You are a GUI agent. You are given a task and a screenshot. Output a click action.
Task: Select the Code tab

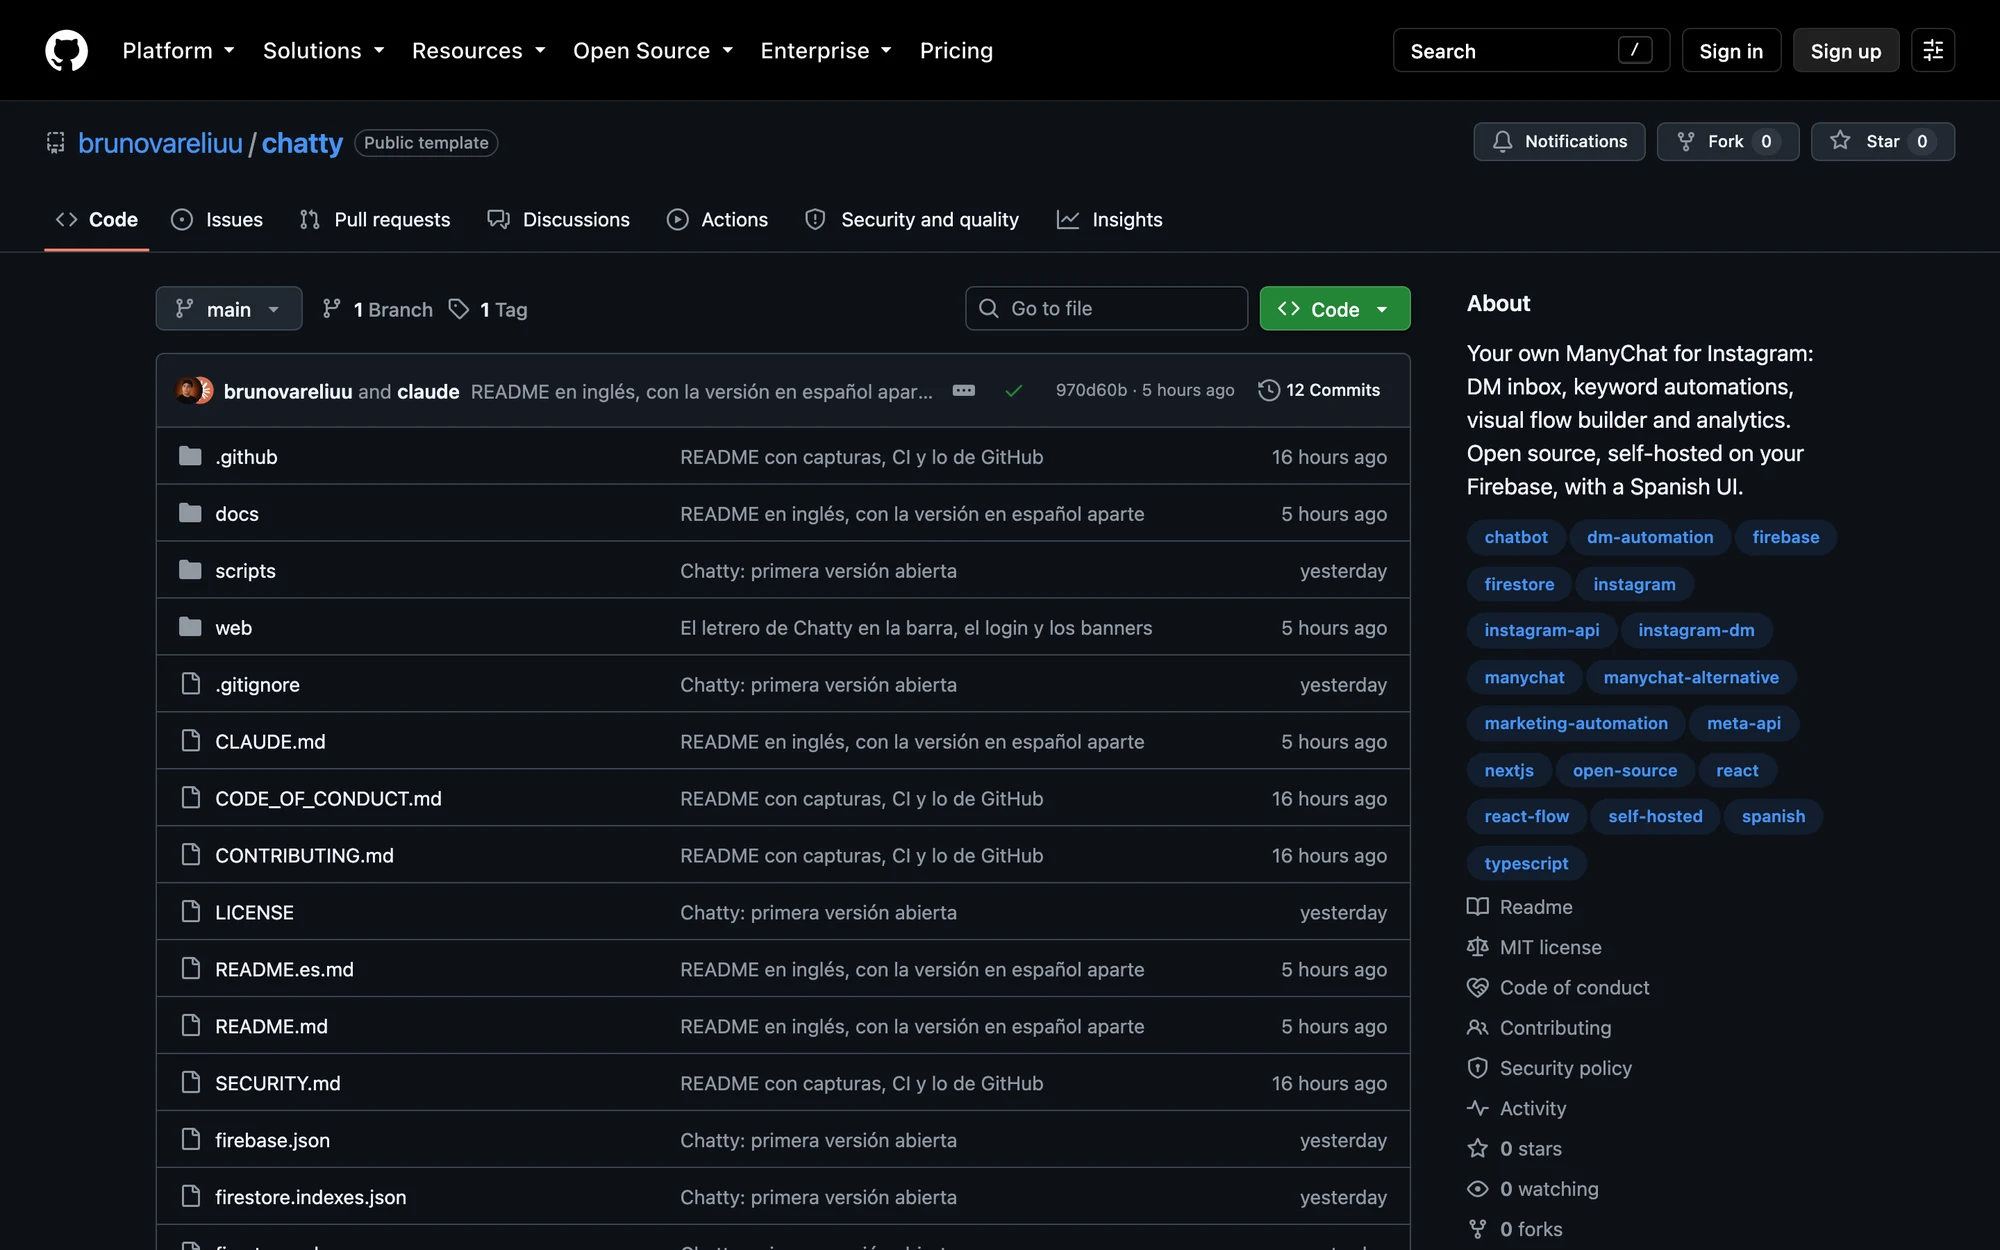point(97,219)
